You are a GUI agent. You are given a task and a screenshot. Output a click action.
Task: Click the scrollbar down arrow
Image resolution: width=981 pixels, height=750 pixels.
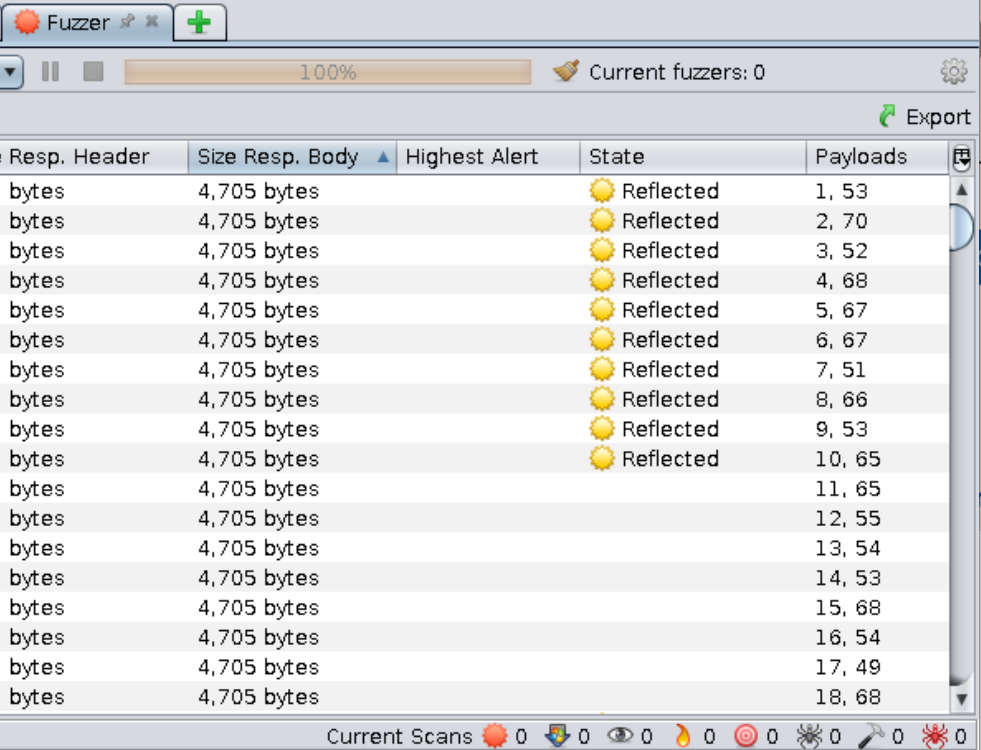(x=961, y=699)
